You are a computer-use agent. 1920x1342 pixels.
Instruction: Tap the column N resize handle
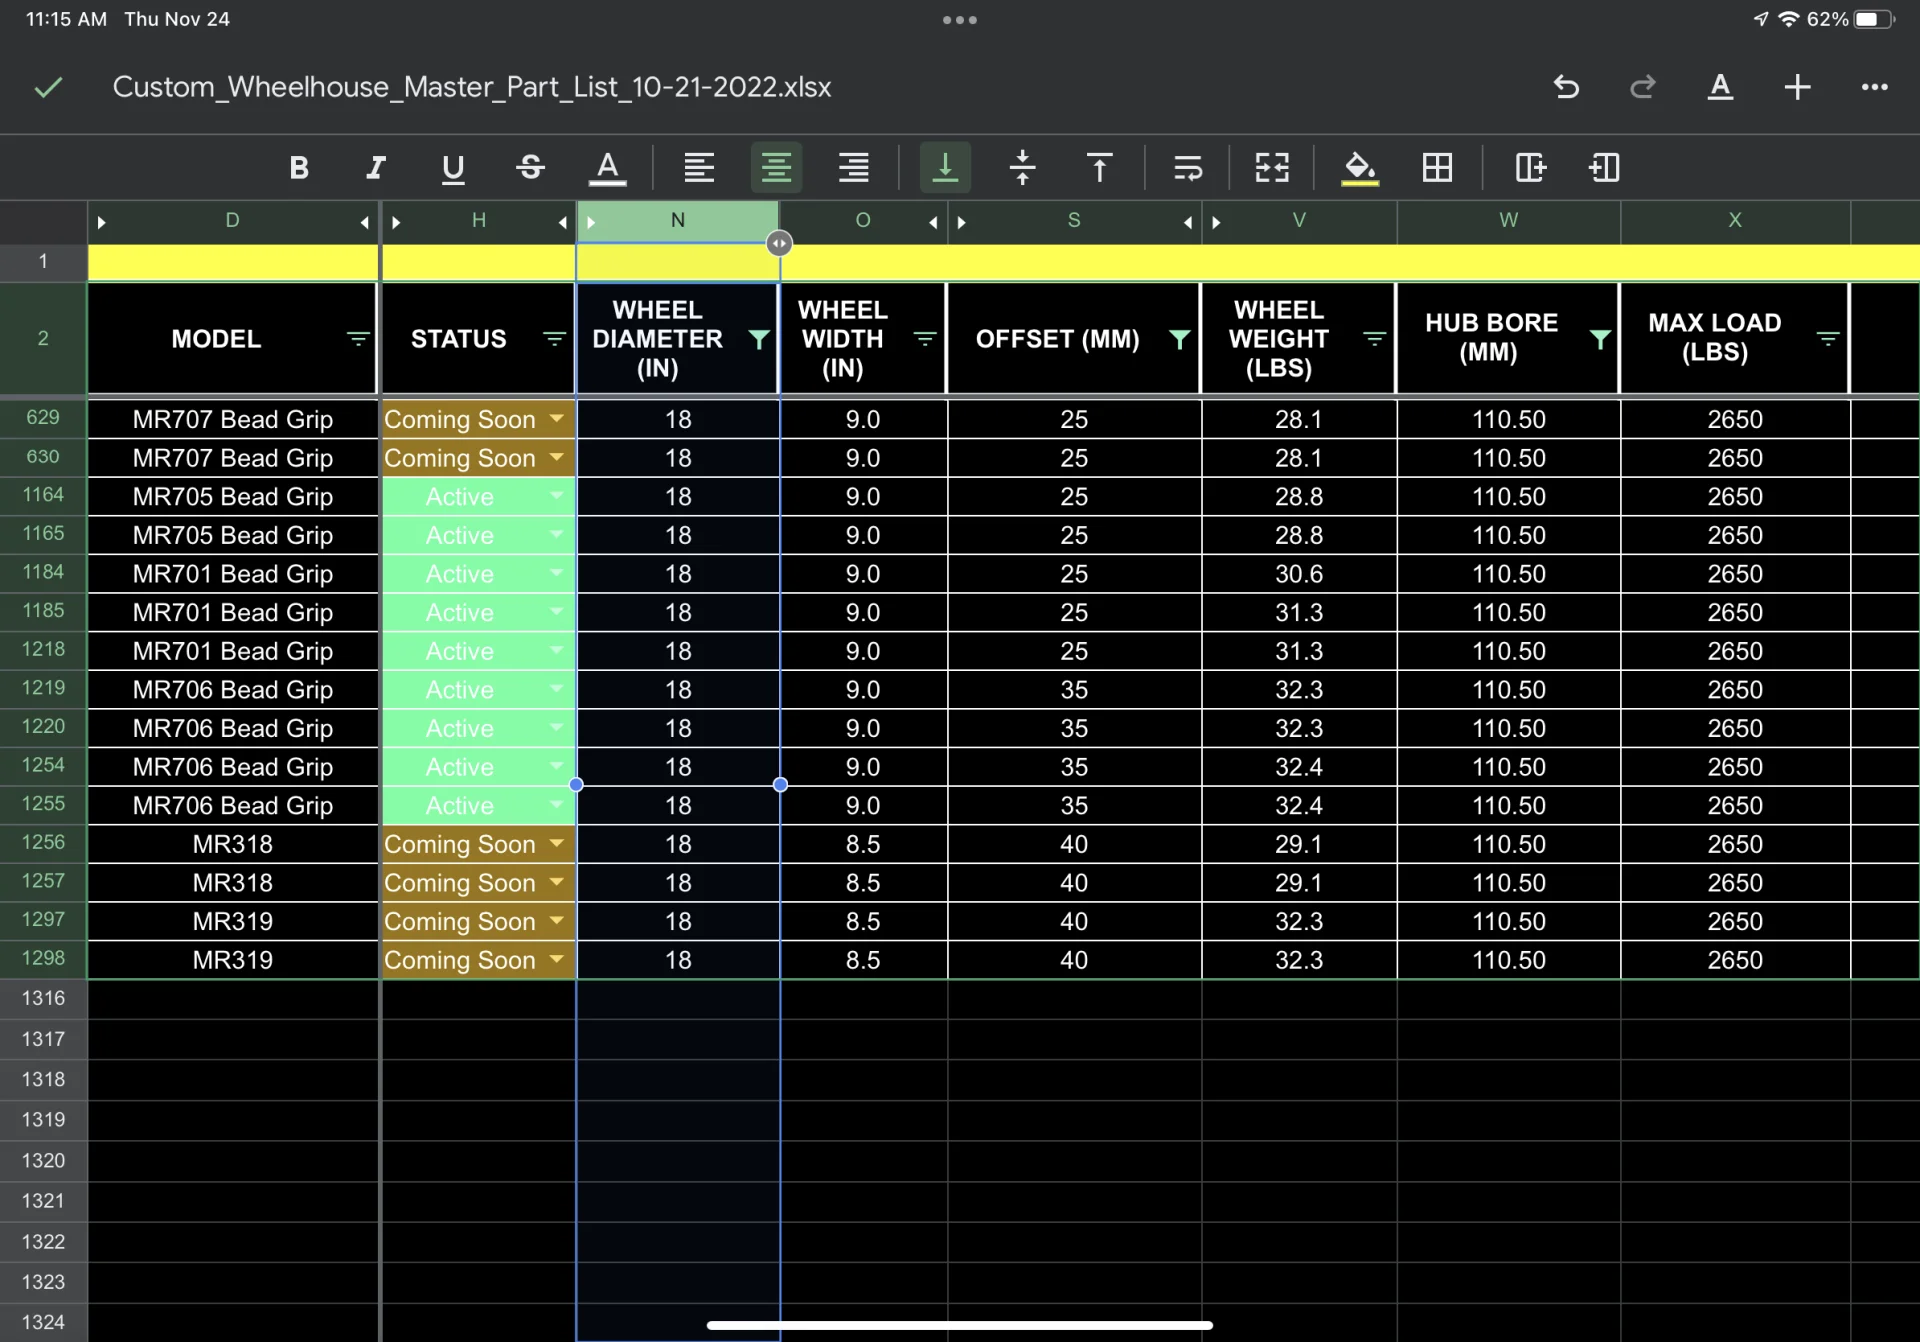point(779,243)
